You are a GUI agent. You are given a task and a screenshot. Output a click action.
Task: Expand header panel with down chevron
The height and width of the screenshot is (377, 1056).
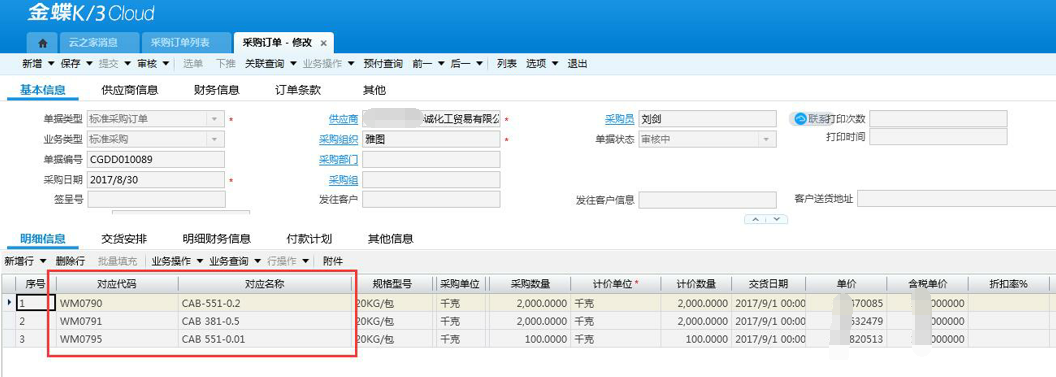[x=777, y=219]
